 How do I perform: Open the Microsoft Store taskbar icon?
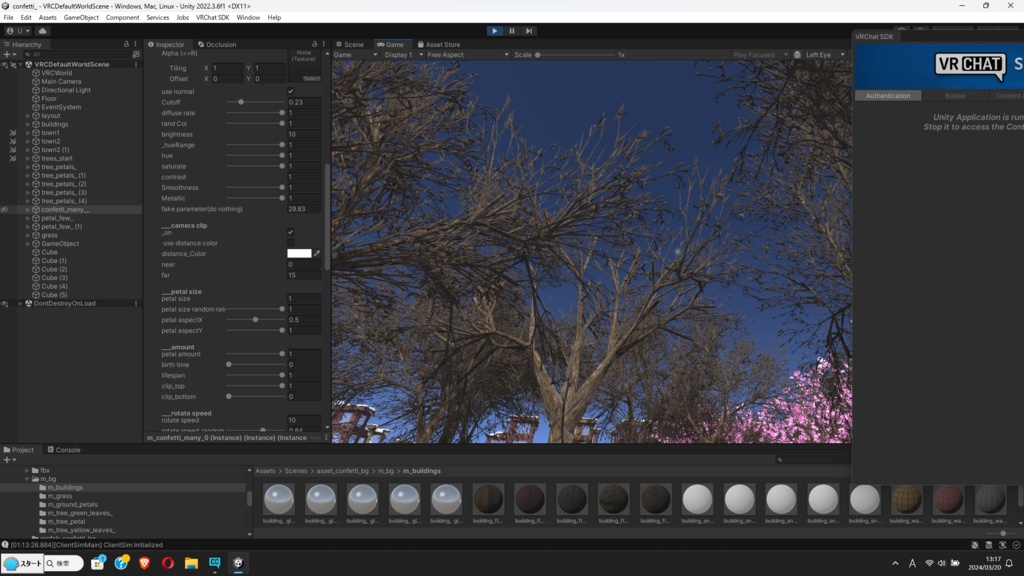click(97, 563)
